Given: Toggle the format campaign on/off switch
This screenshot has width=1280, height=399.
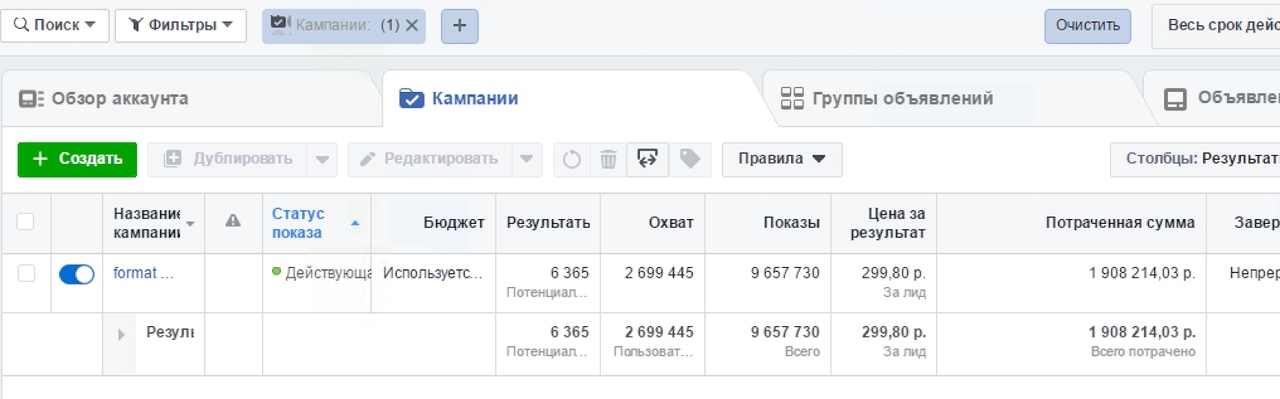Looking at the screenshot, I should tap(77, 274).
